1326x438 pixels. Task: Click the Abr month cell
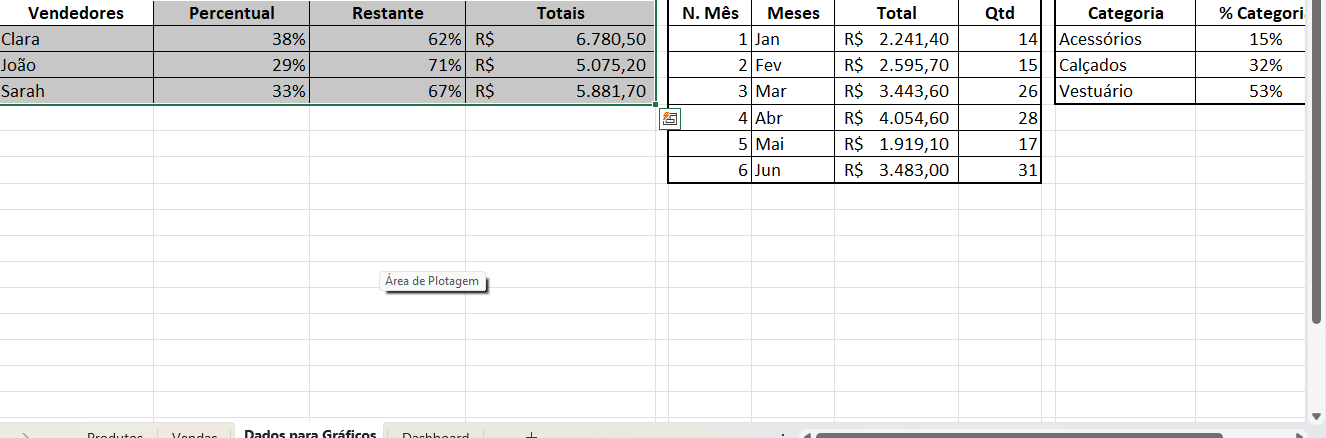tap(793, 117)
